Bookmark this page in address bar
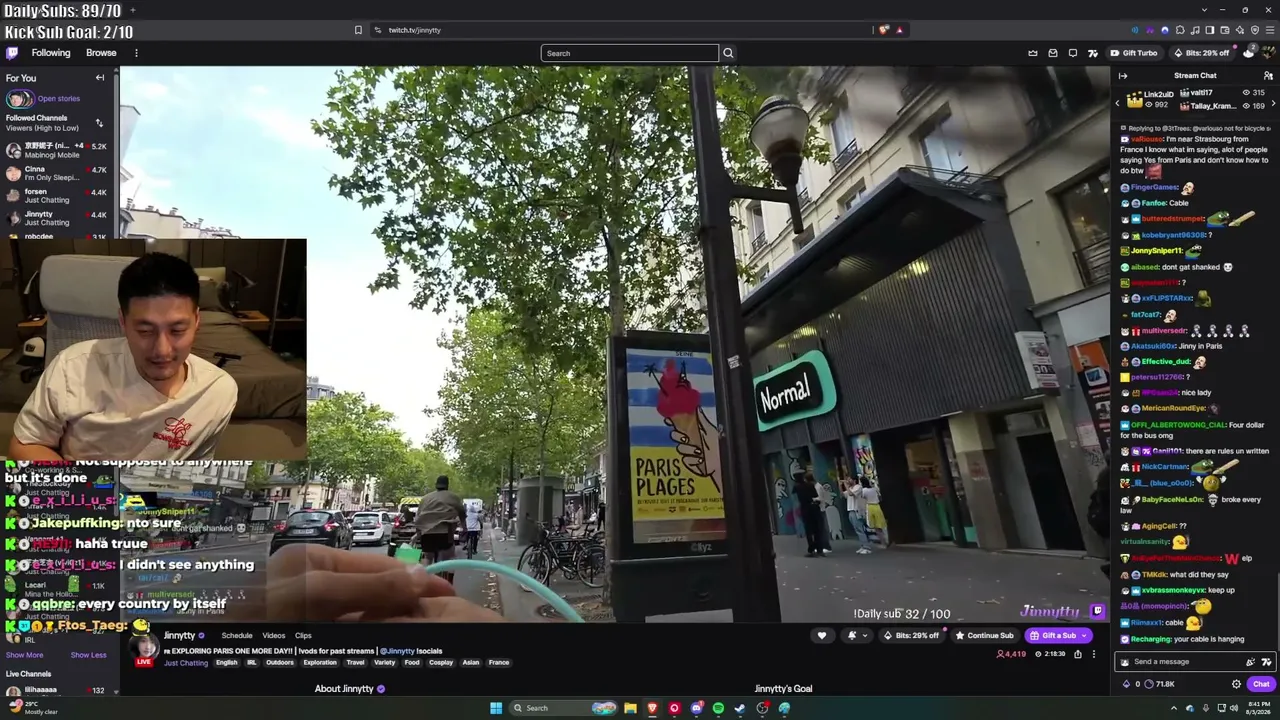The height and width of the screenshot is (720, 1280). pyautogui.click(x=358, y=30)
